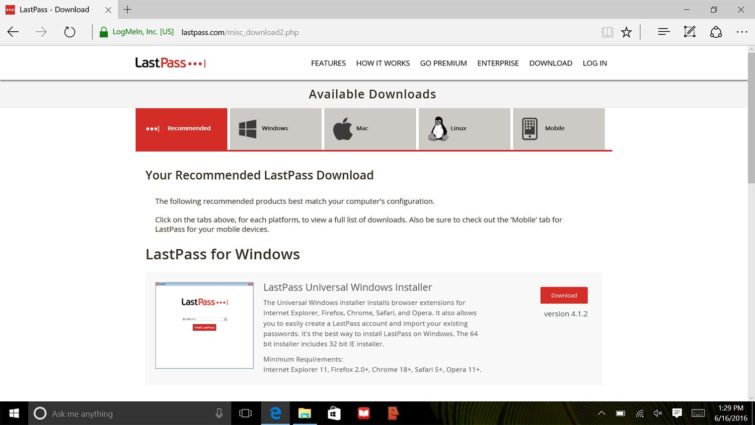Select the Recommended downloads tab
The height and width of the screenshot is (425, 755).
coord(182,129)
